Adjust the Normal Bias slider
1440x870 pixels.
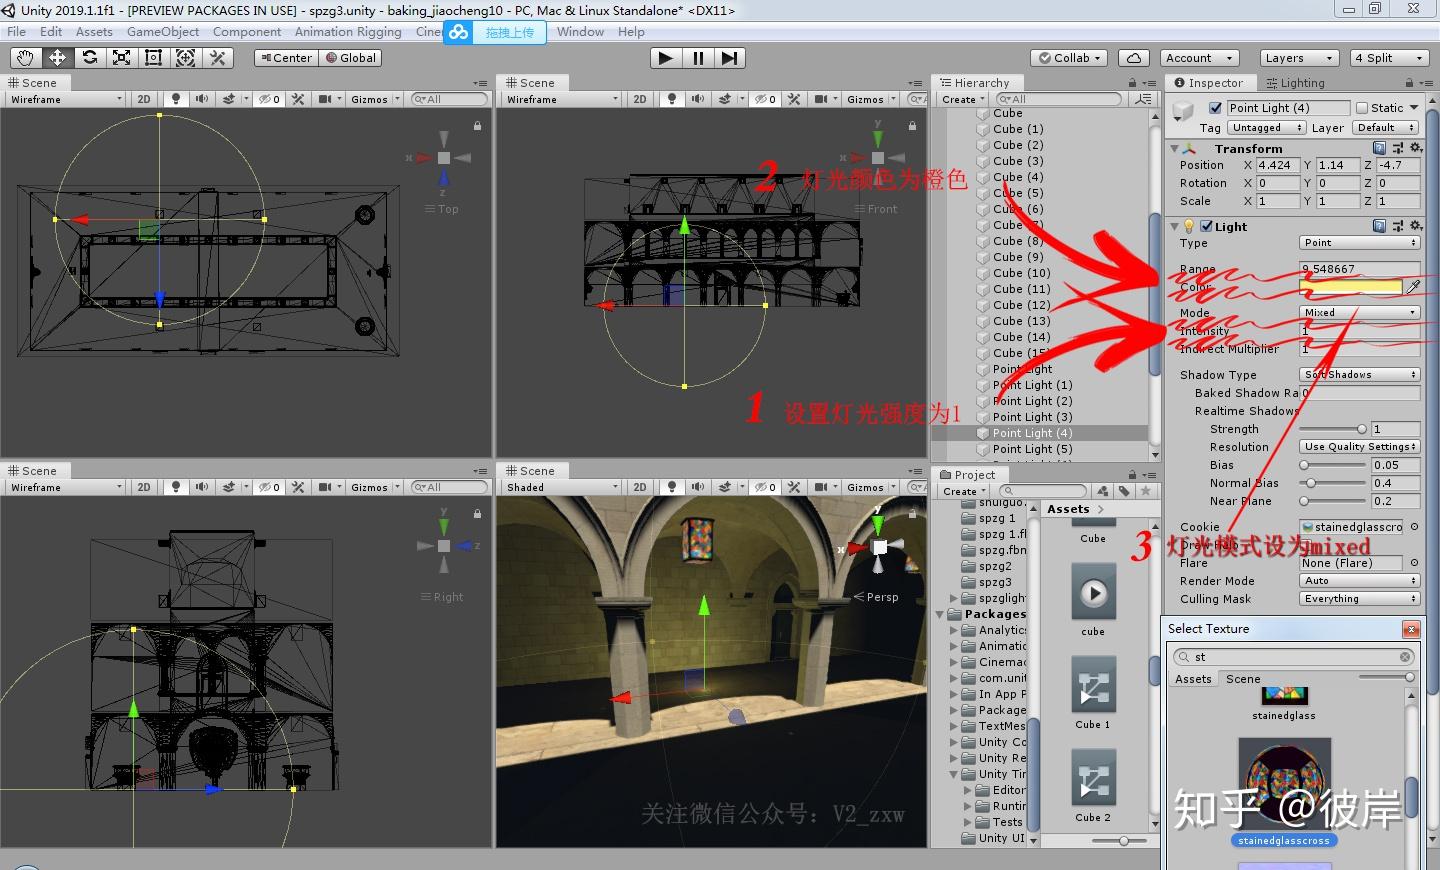1334,483
